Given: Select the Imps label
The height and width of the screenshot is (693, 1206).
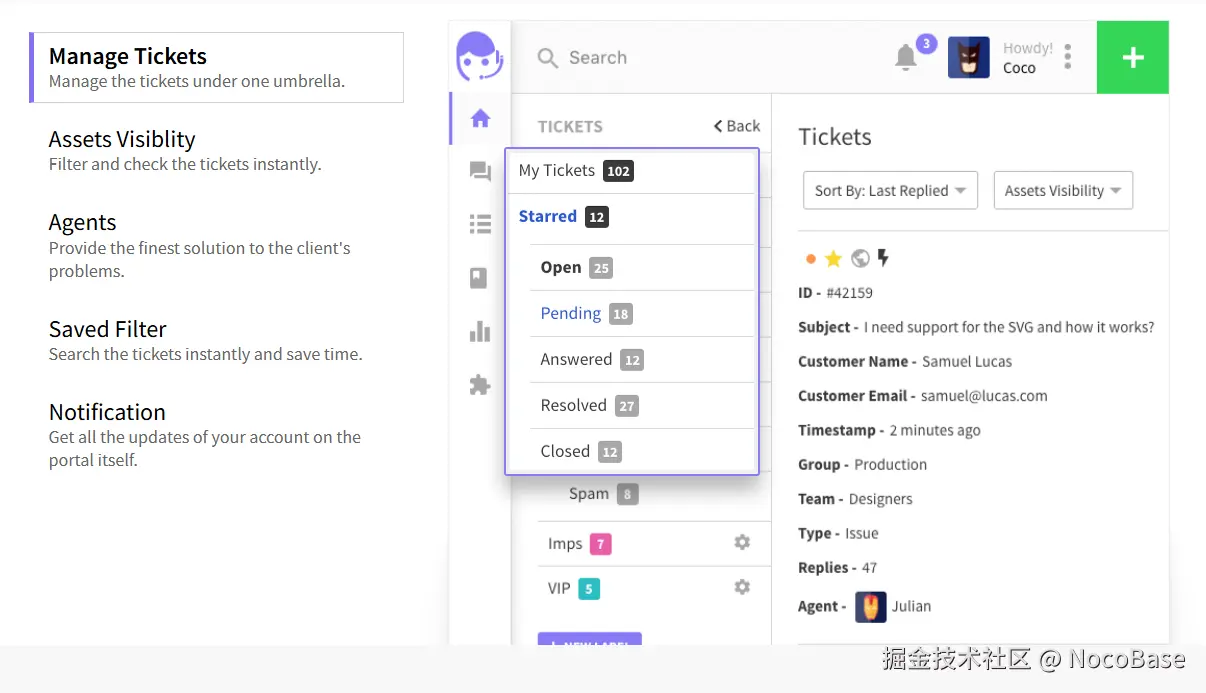Looking at the screenshot, I should coord(580,544).
